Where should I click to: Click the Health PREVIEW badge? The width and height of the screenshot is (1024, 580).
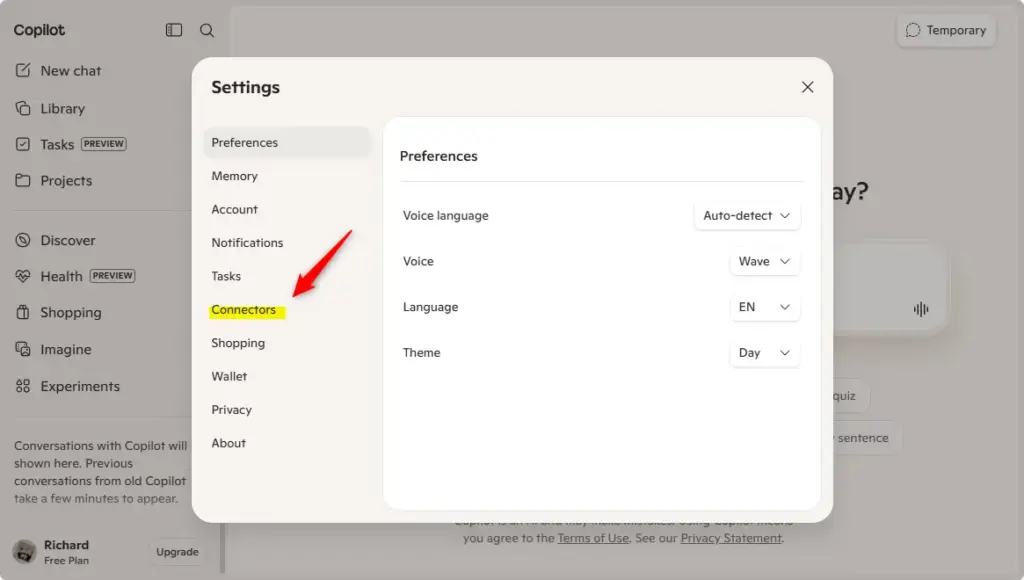tap(112, 276)
